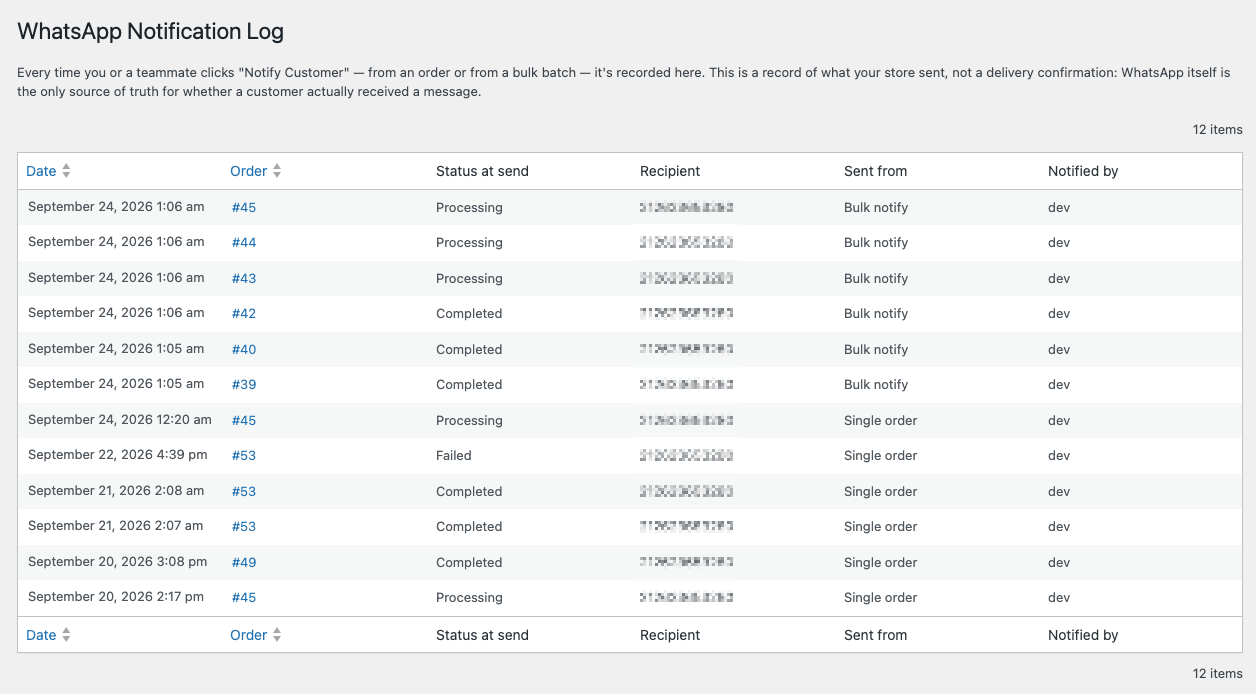
Task: Click 'Single order' in the 12:20 am row
Action: click(x=881, y=420)
